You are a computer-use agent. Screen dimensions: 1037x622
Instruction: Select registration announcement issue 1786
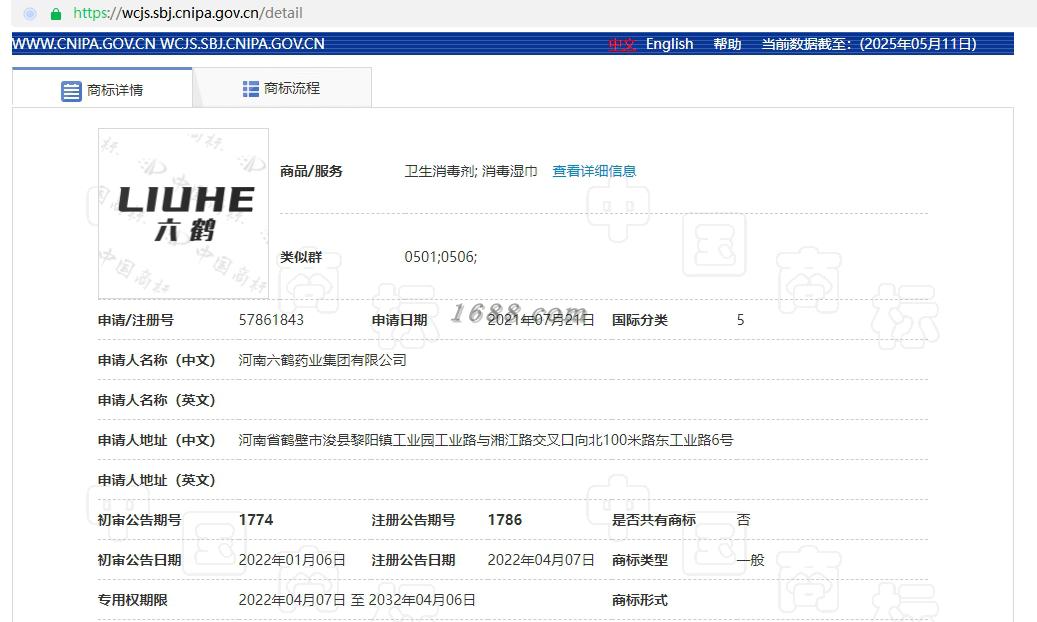click(x=505, y=520)
